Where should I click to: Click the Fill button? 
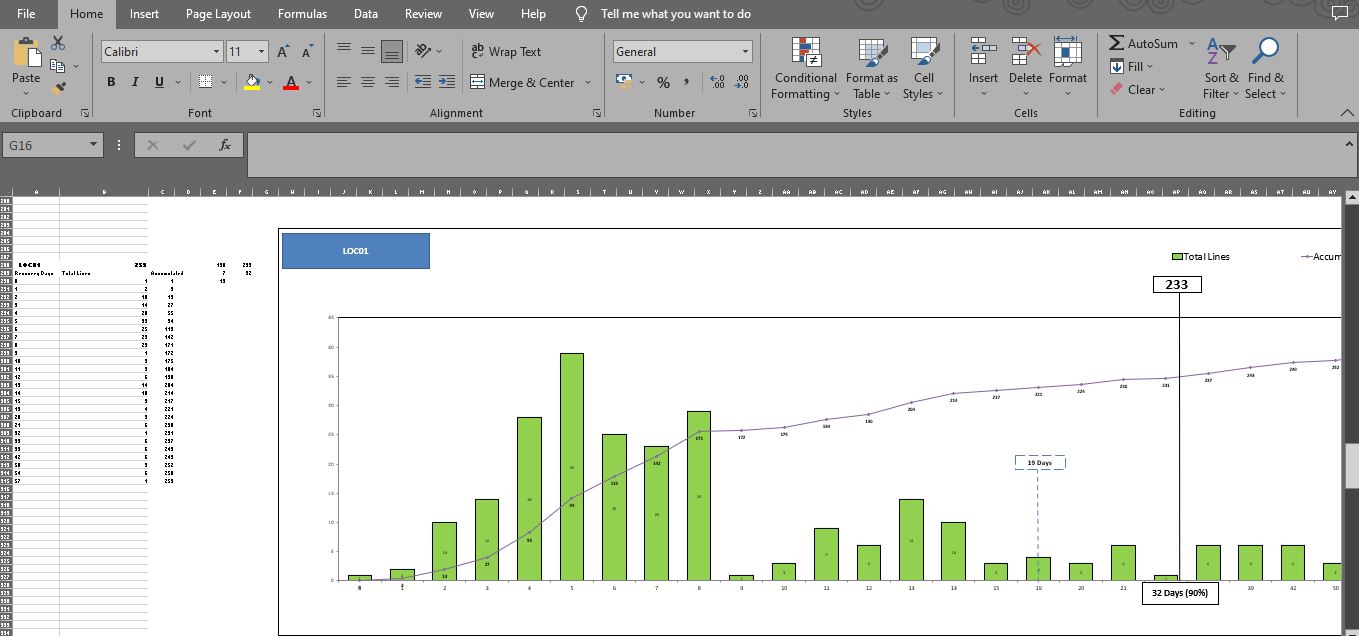coord(1131,66)
